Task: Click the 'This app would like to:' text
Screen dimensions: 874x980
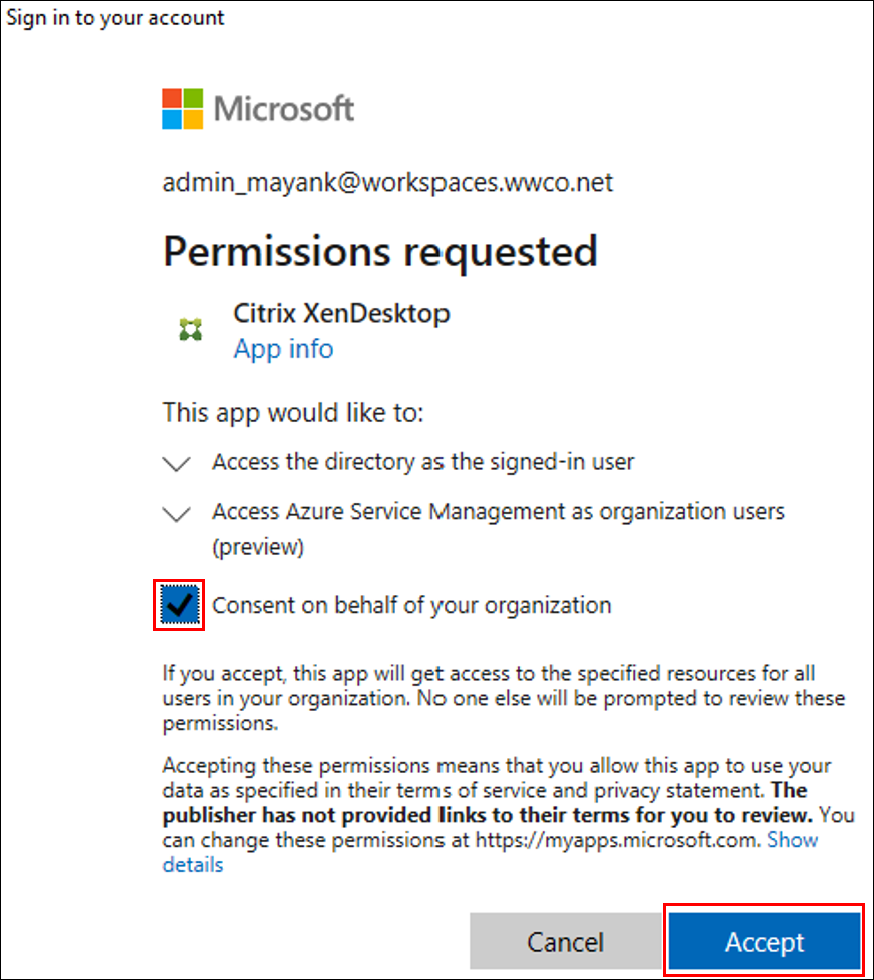Action: tap(293, 410)
